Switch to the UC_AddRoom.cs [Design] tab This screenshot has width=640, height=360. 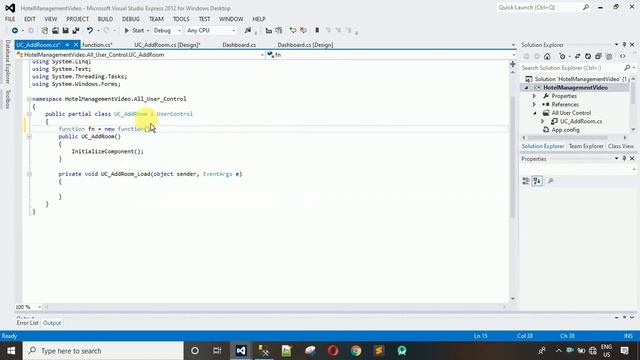coord(167,45)
